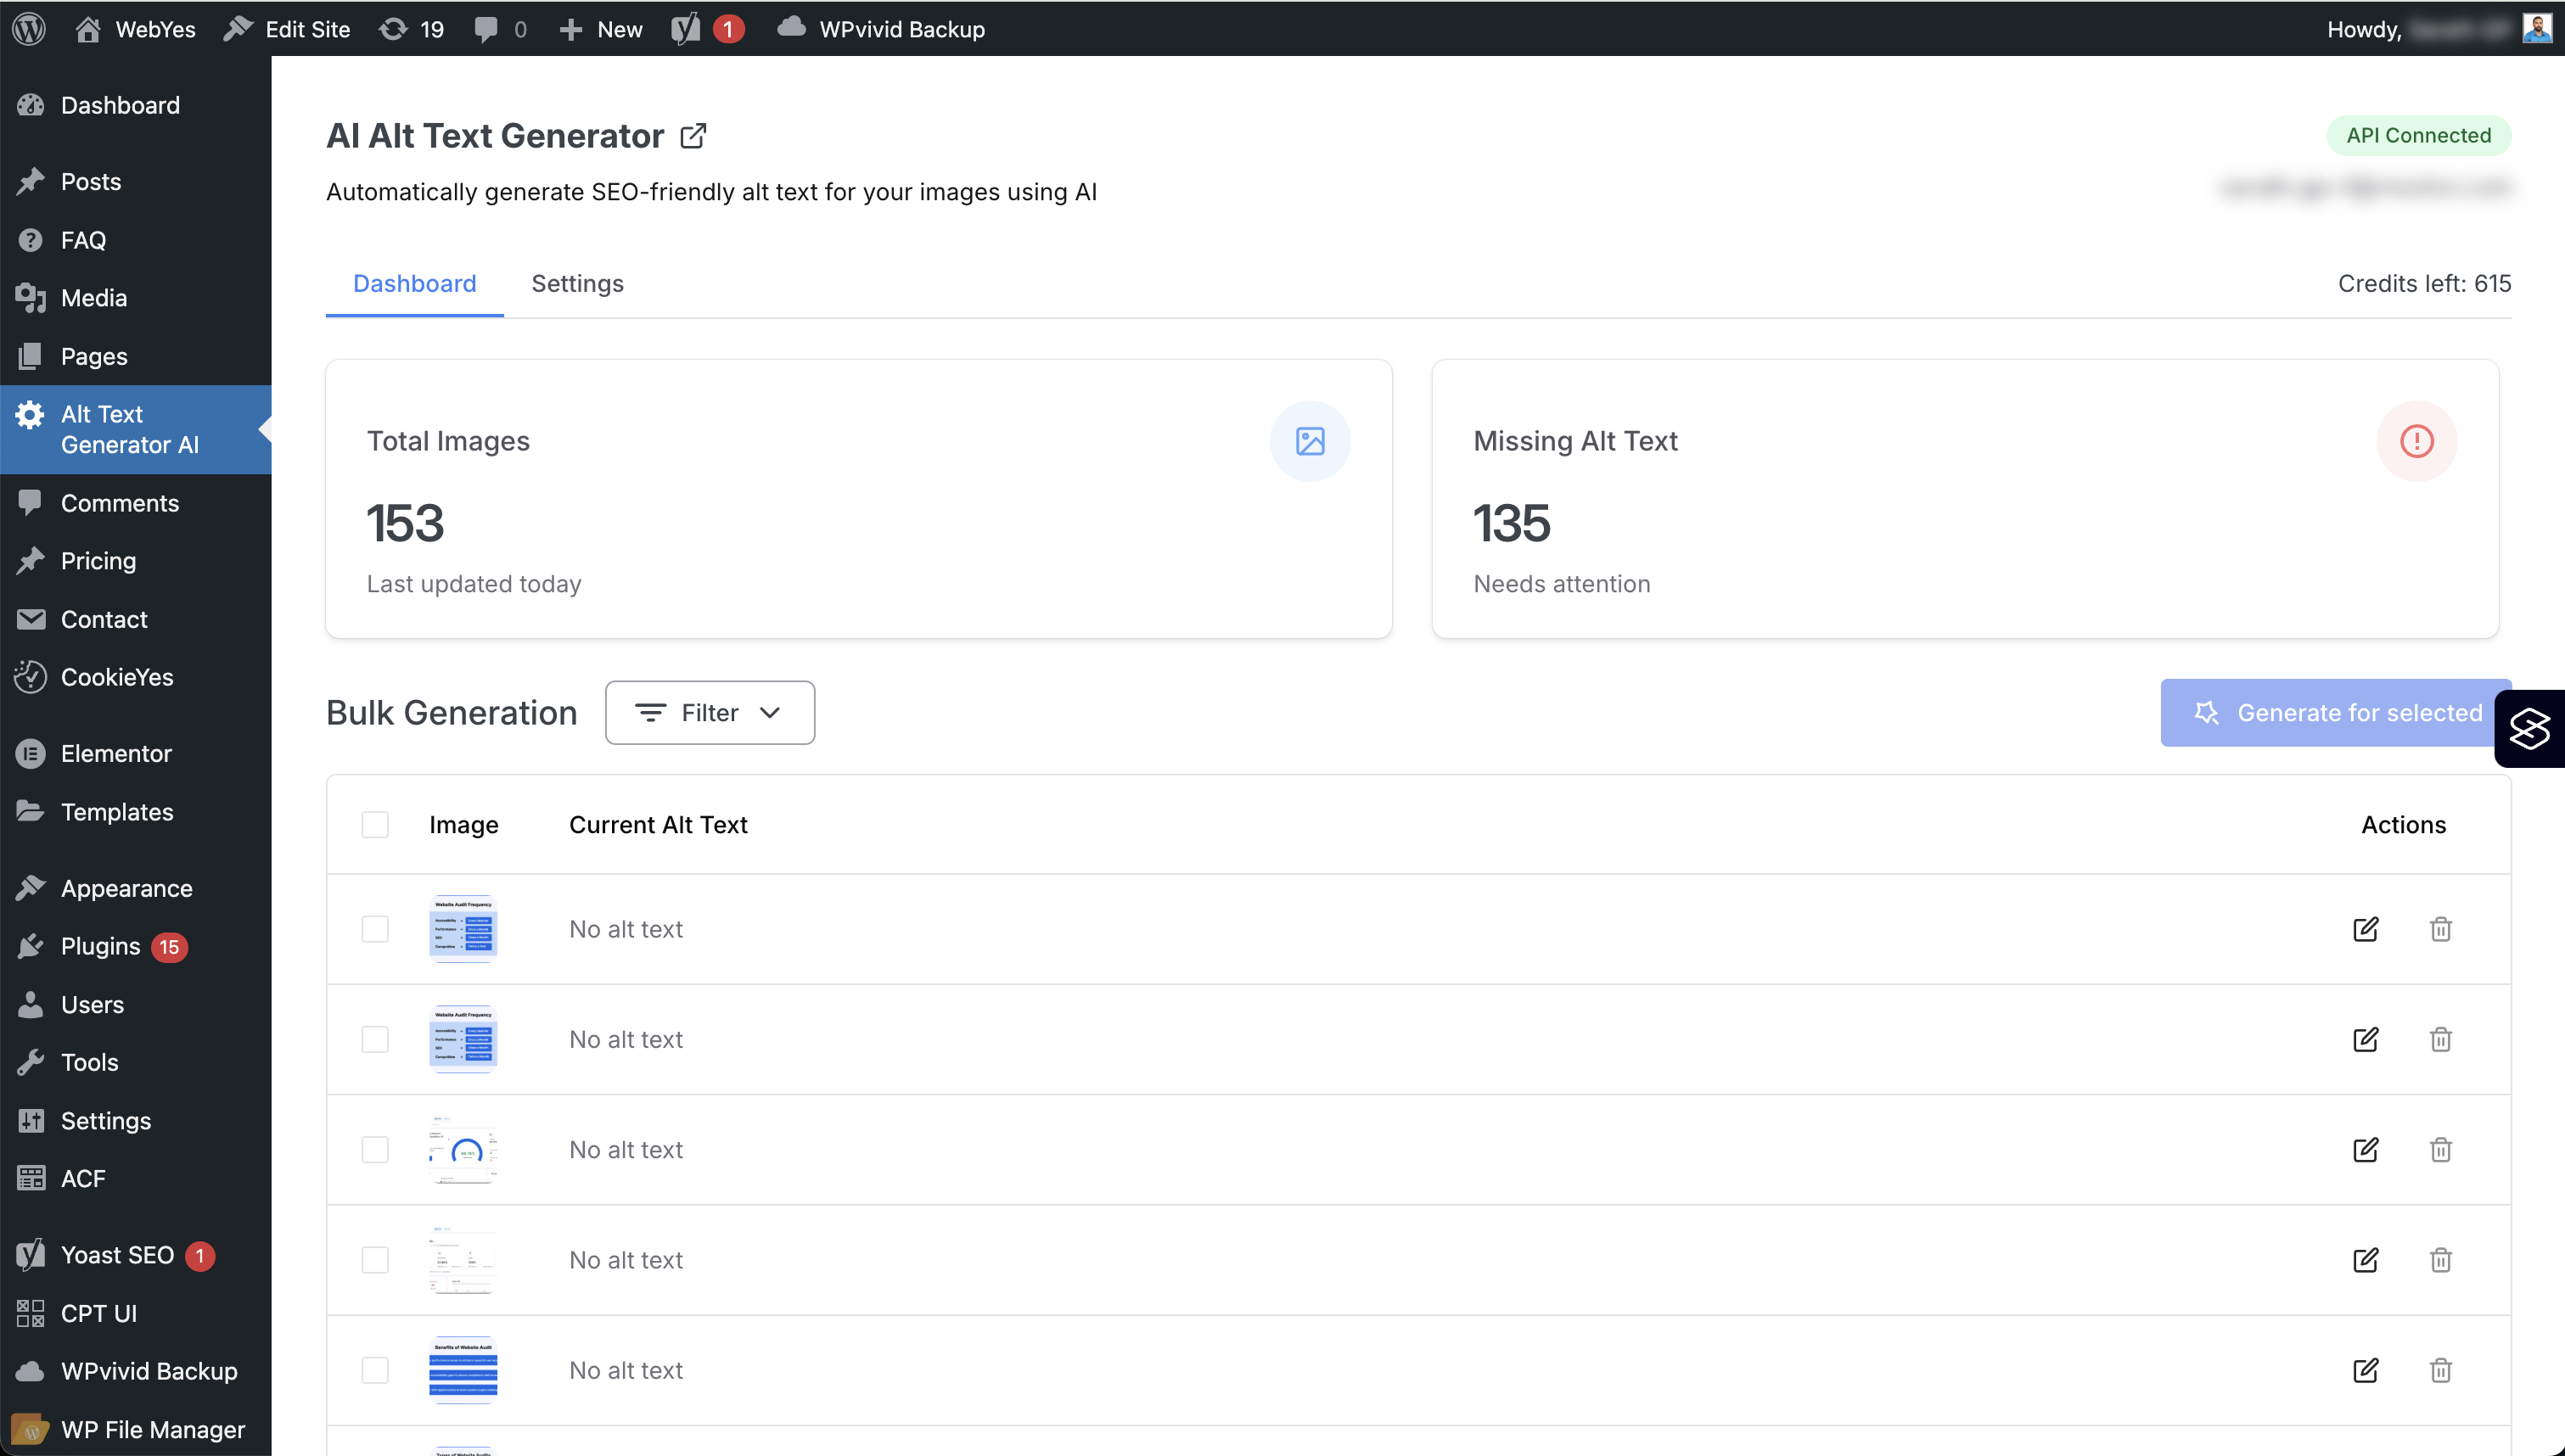Select all images with header checkbox
This screenshot has width=2565, height=1456.
(x=375, y=825)
